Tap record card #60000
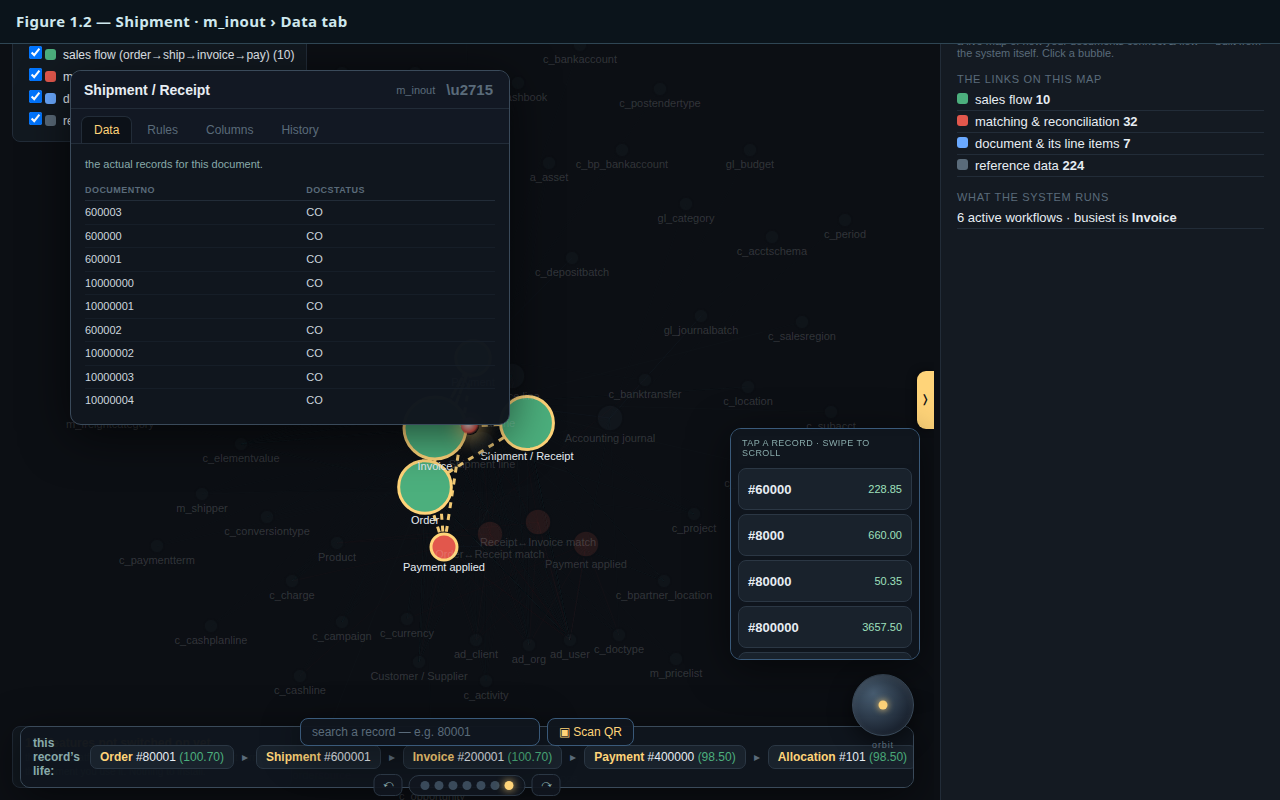 pos(825,489)
